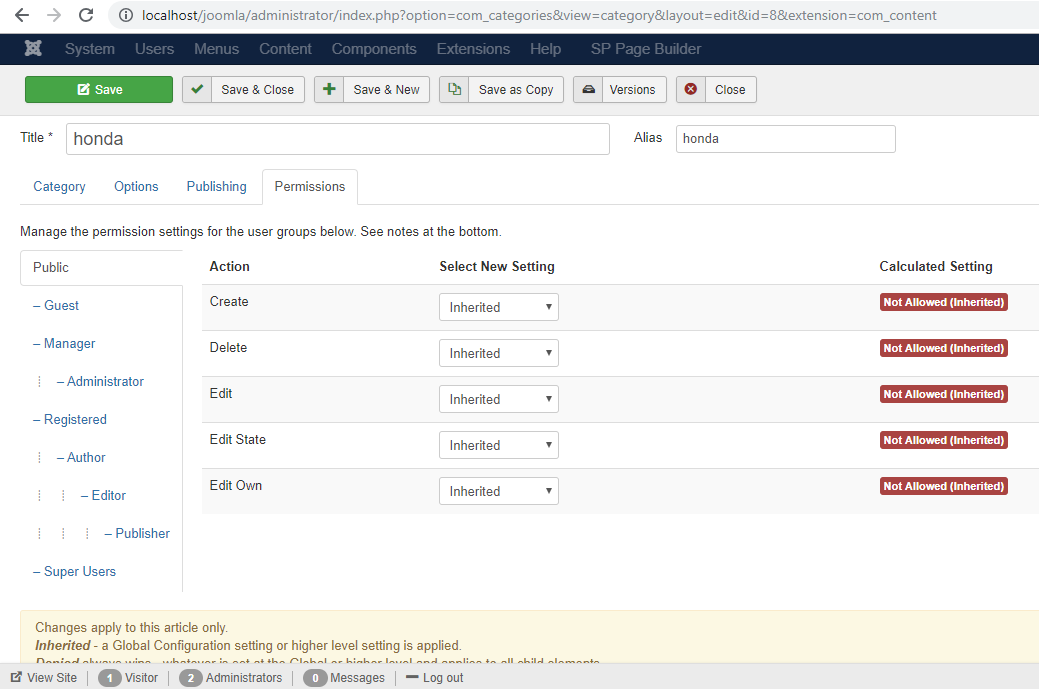Screen dimensions: 1039x689
Task: Click the browser reload icon
Action: (86, 15)
